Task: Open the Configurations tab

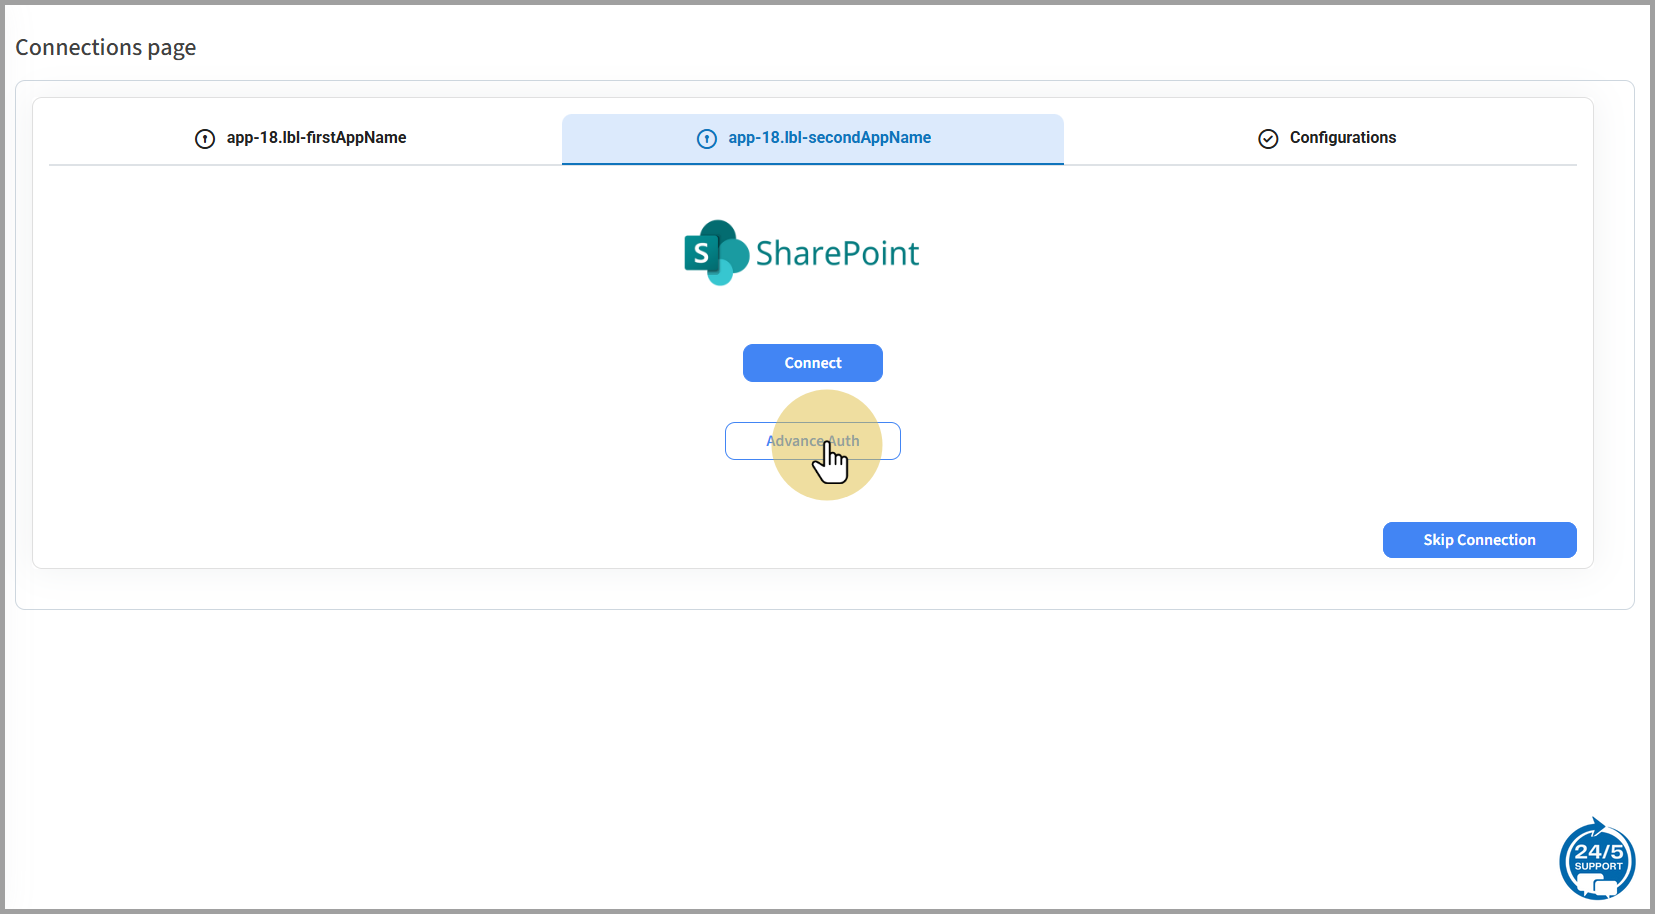Action: [1326, 138]
